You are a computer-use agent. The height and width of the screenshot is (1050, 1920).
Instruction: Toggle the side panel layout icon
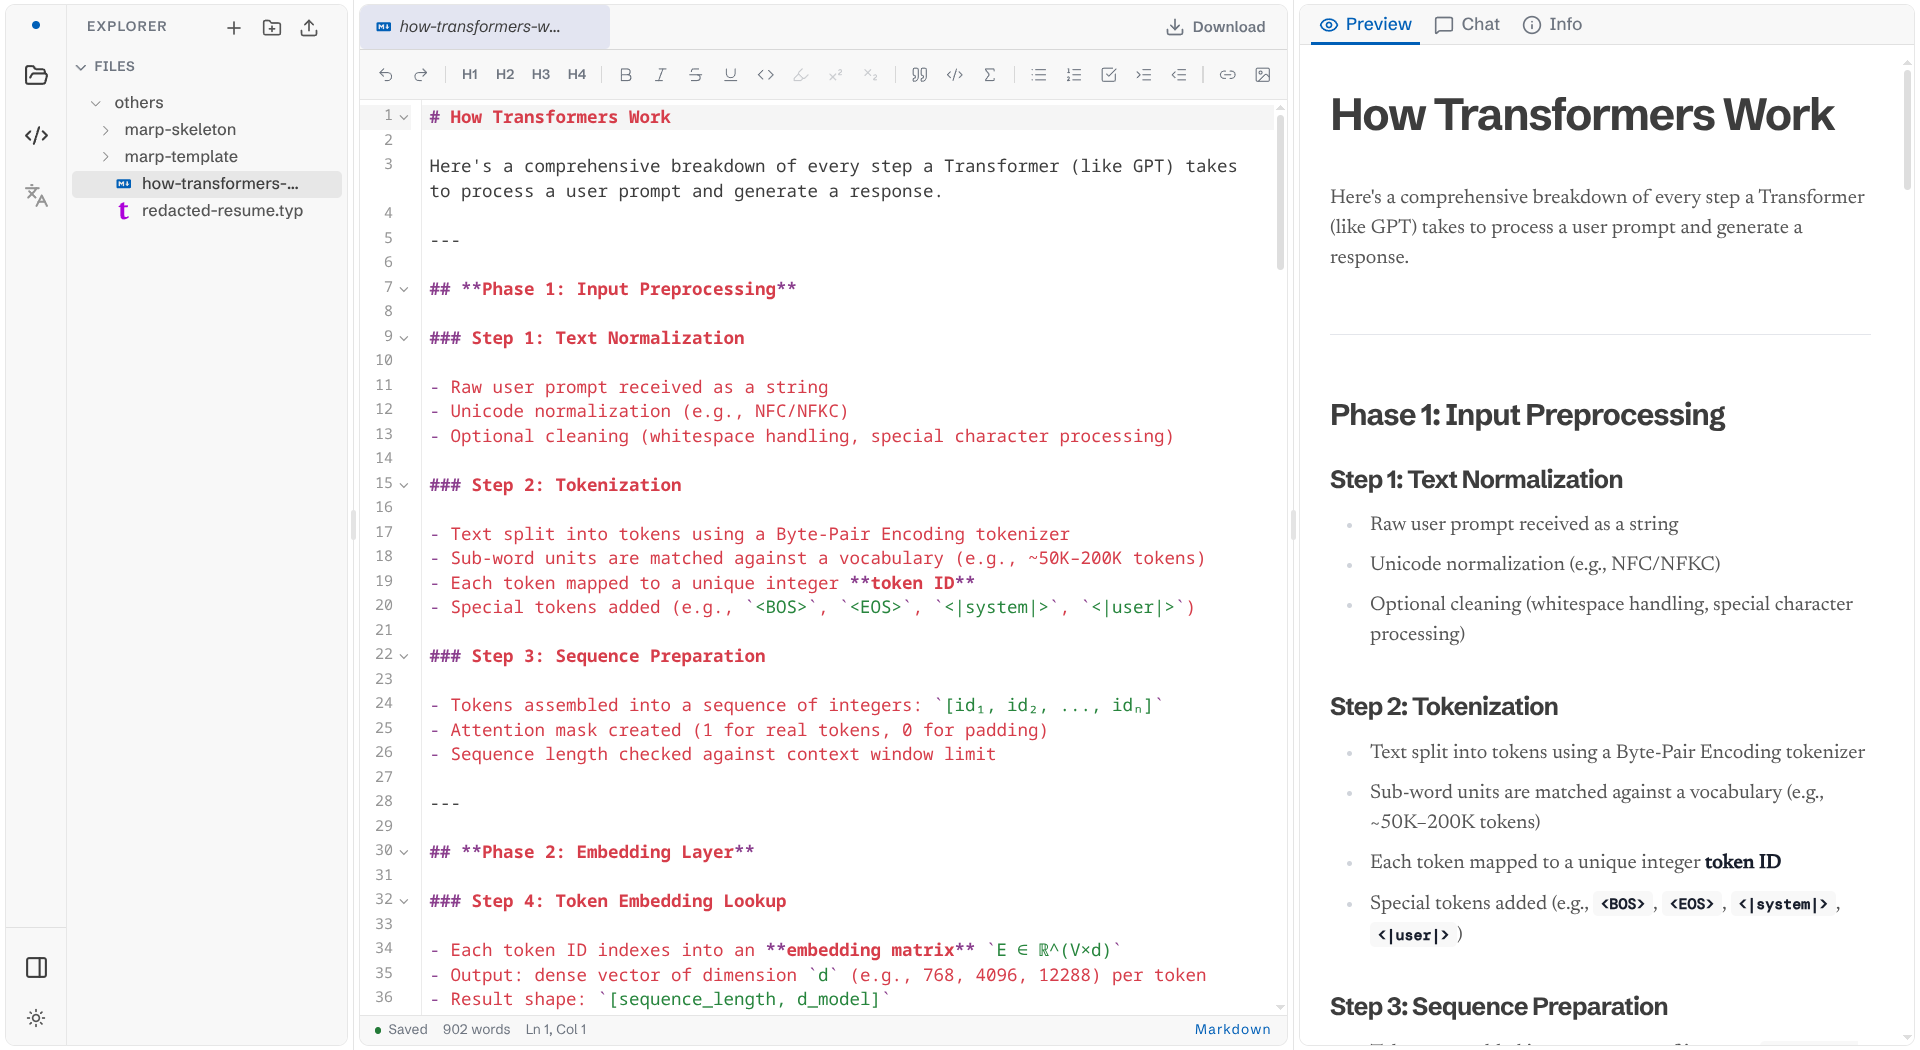[36, 967]
